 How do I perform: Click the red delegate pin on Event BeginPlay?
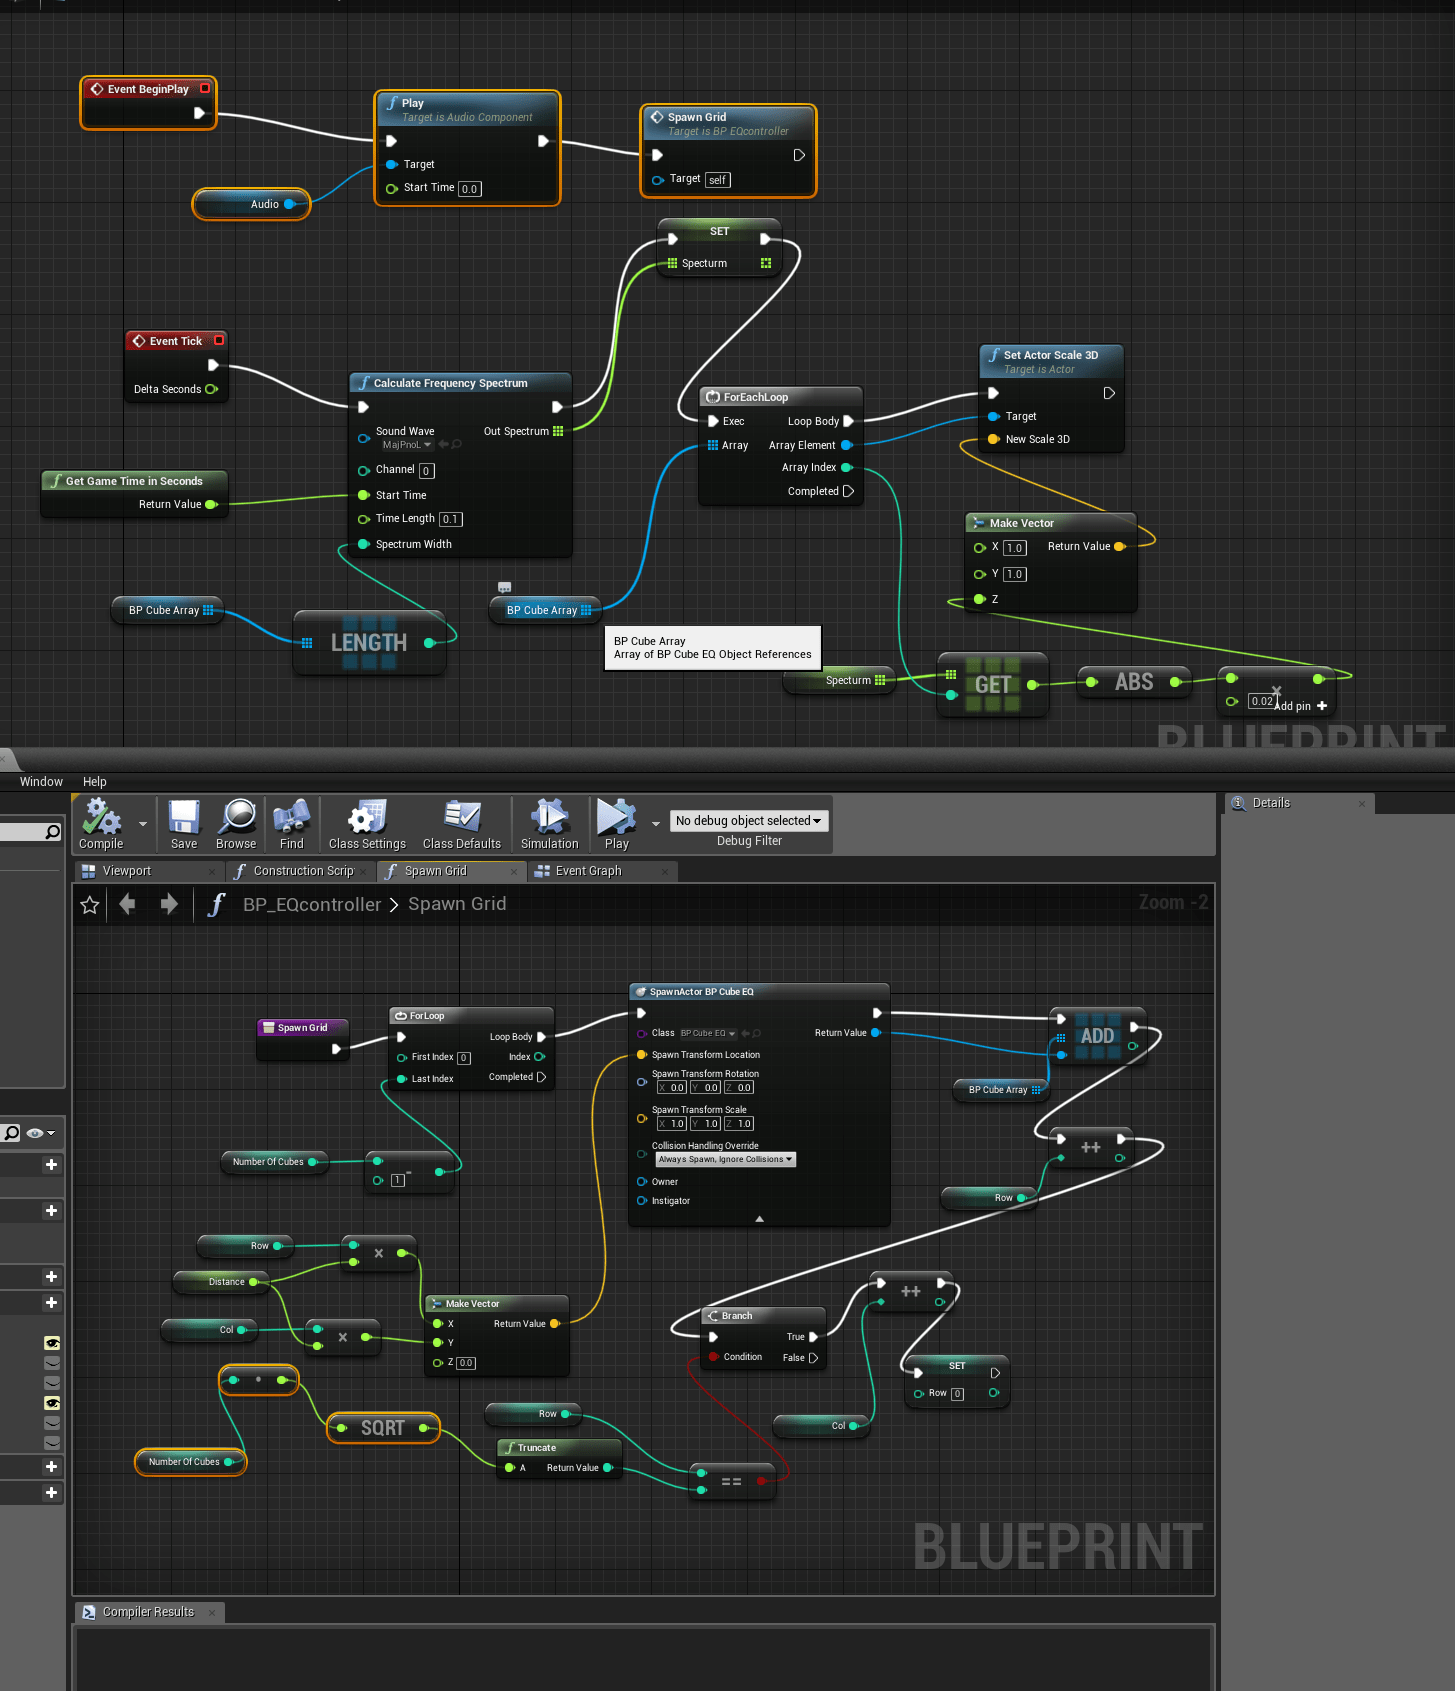coord(205,88)
